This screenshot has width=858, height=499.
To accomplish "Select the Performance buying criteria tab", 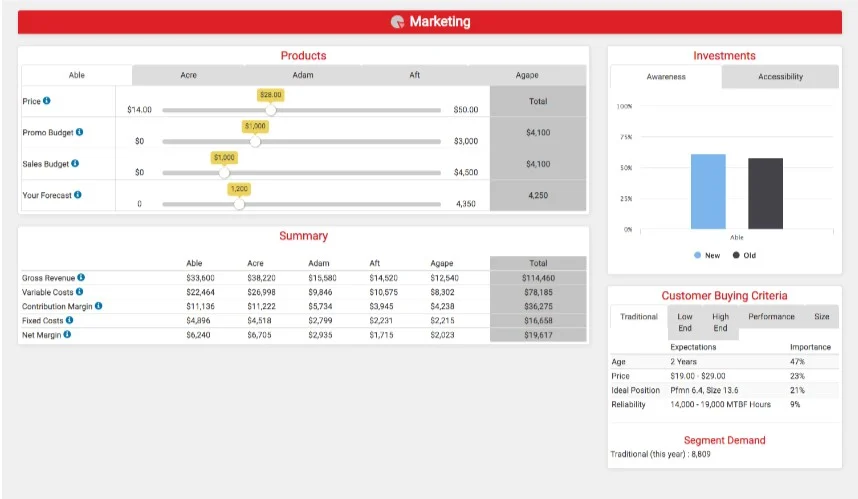I will pyautogui.click(x=771, y=317).
